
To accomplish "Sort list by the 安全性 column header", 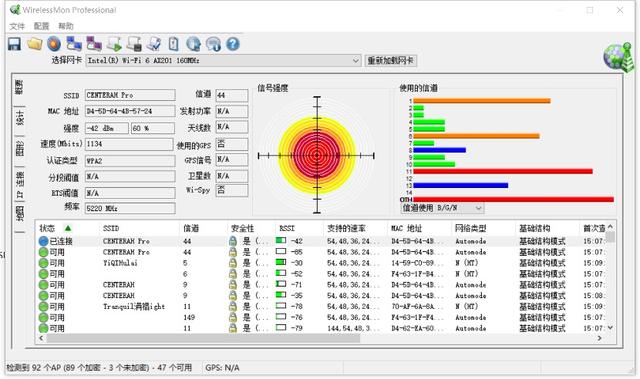I will pyautogui.click(x=251, y=228).
